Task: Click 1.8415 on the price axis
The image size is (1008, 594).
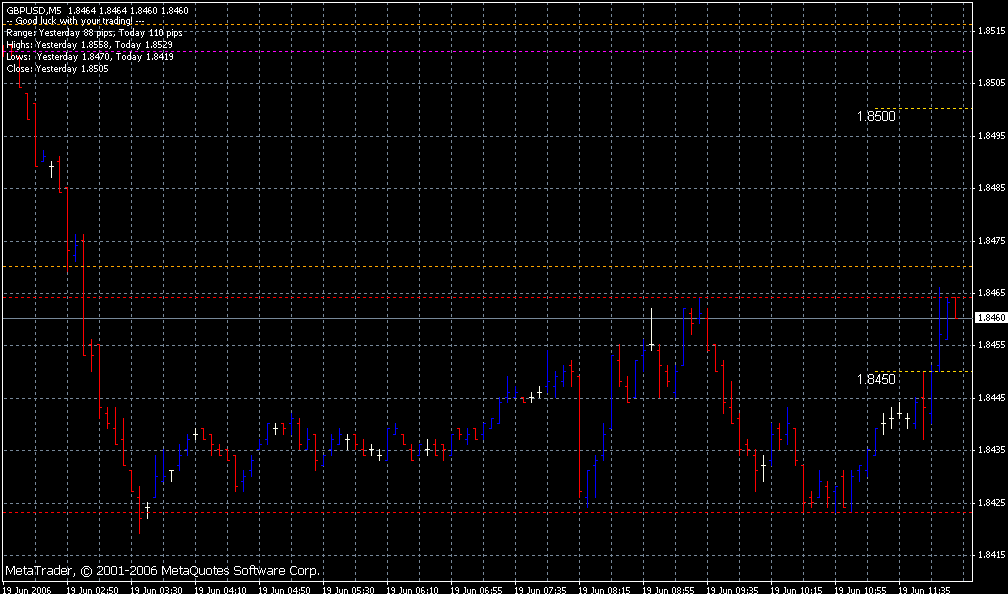Action: tap(991, 555)
